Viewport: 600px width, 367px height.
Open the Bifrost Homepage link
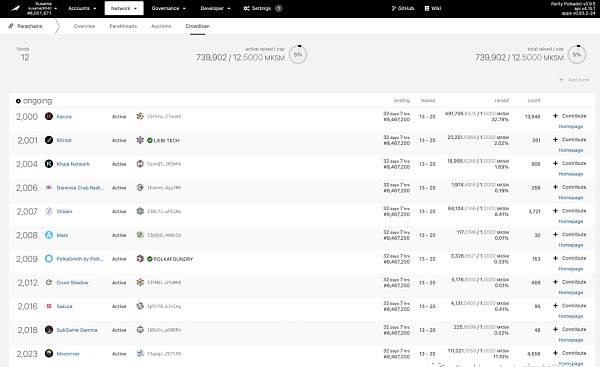click(571, 150)
